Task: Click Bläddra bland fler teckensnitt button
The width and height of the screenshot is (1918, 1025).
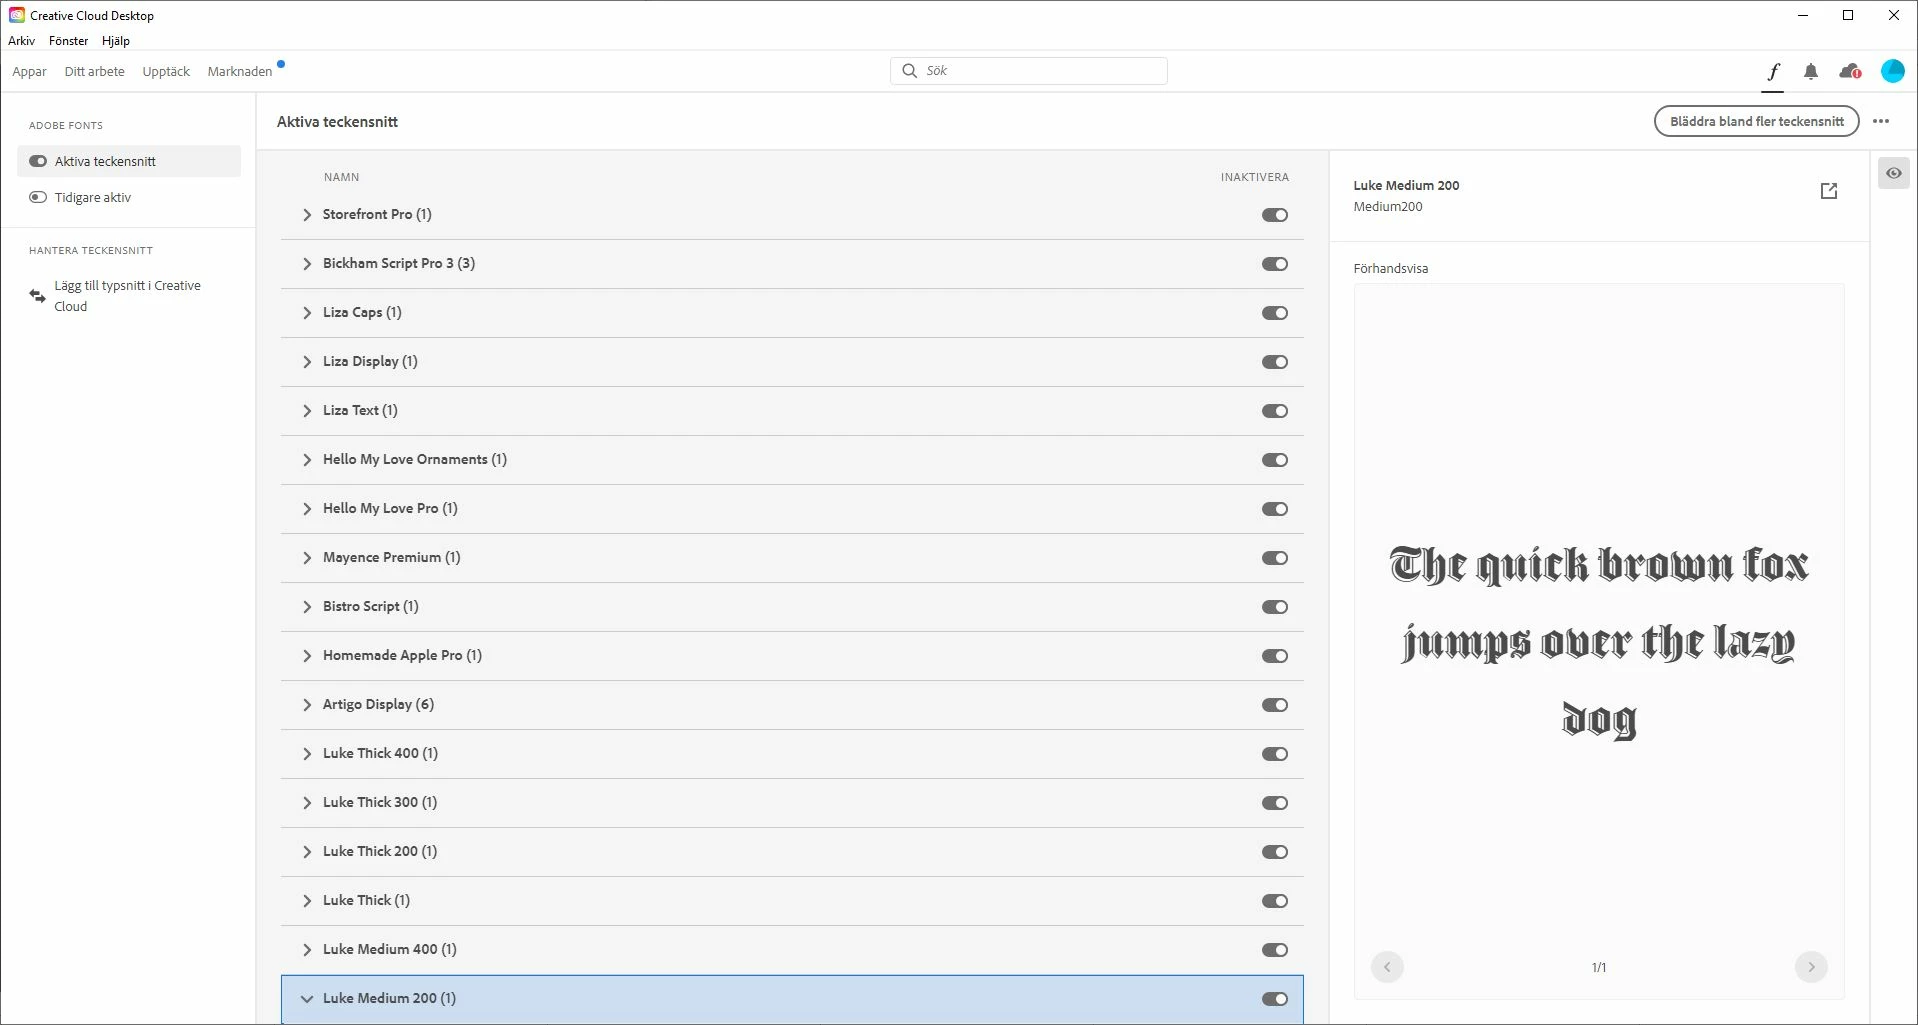Action: (1757, 121)
